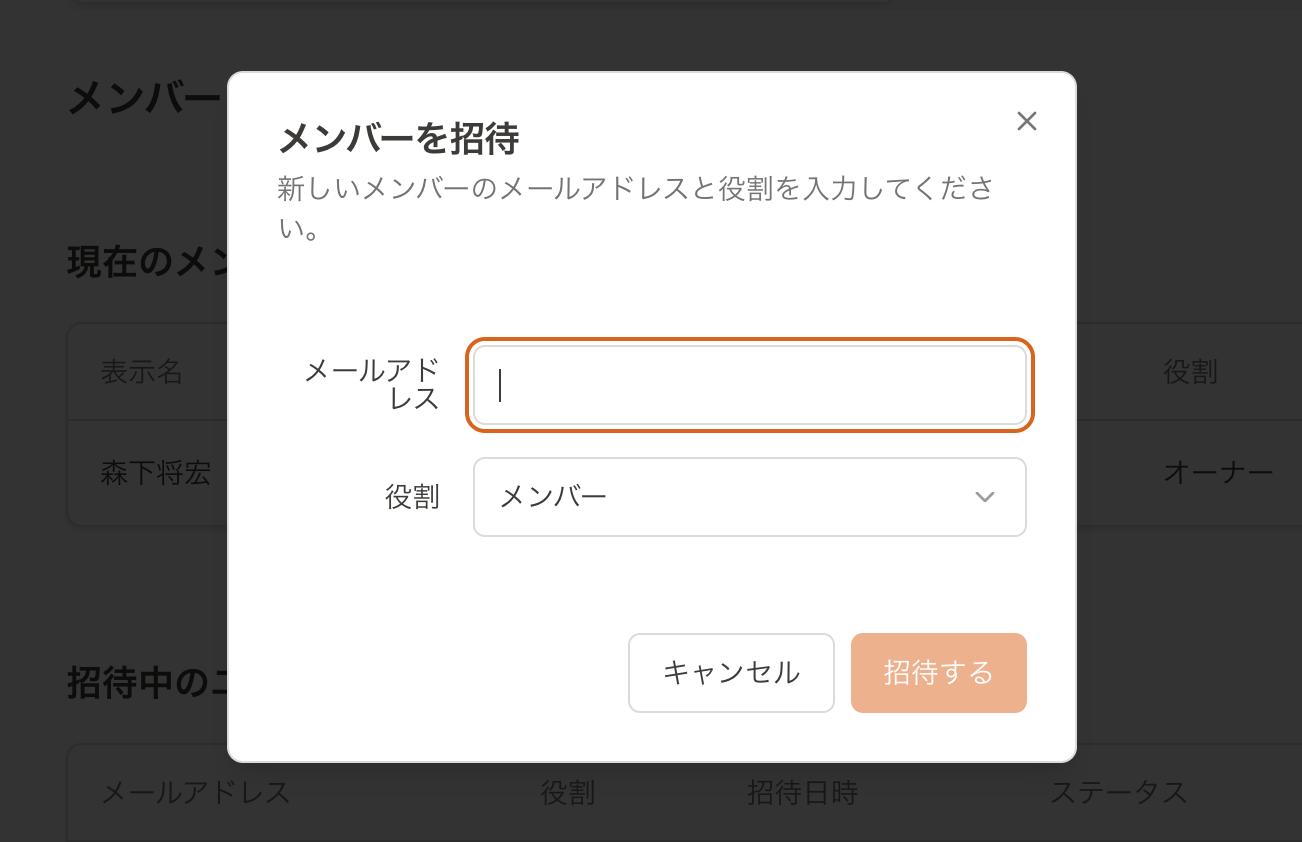The image size is (1302, 842).
Task: Click the 役割 label in the dialog
Action: pos(412,497)
